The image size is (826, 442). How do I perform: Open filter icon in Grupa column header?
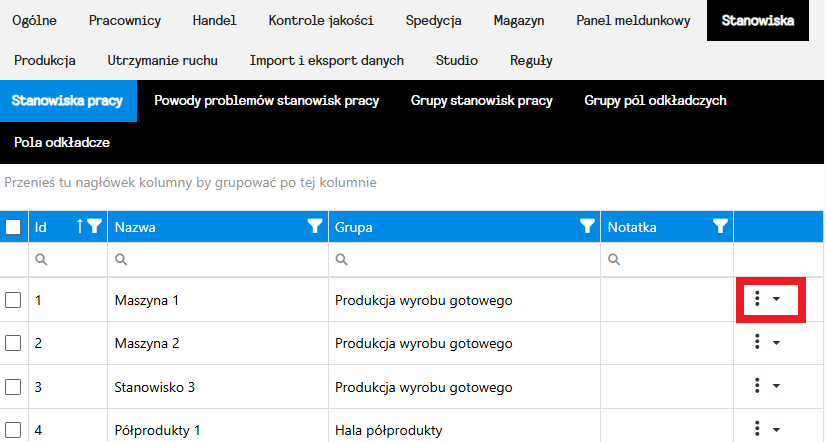587,227
